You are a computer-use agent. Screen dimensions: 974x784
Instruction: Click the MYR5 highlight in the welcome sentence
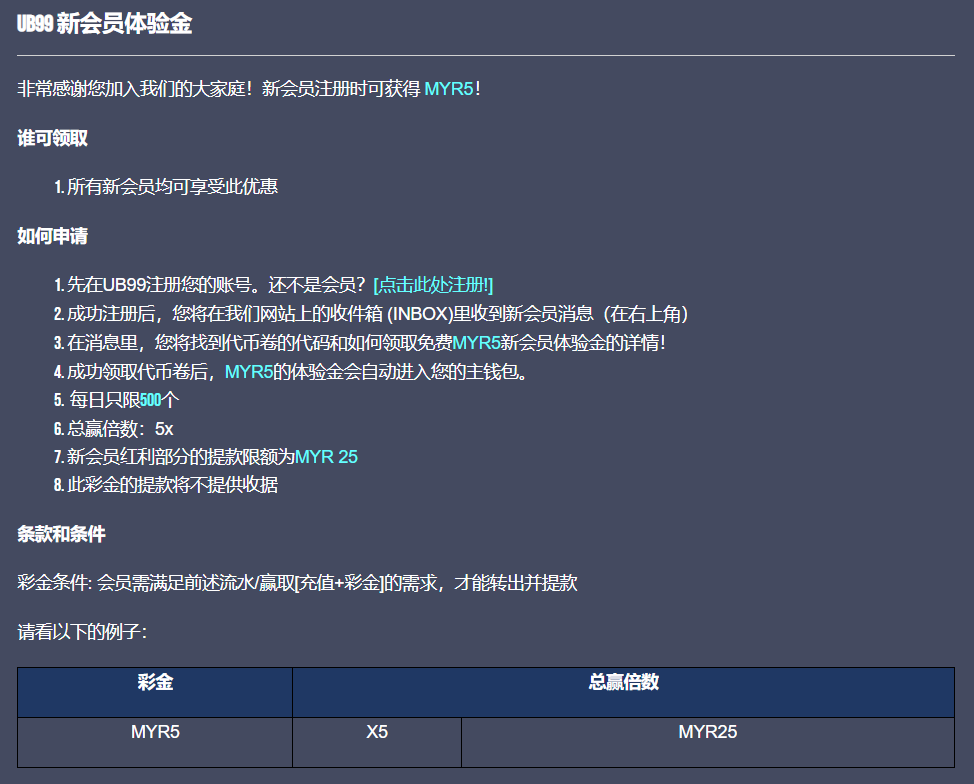(x=448, y=89)
